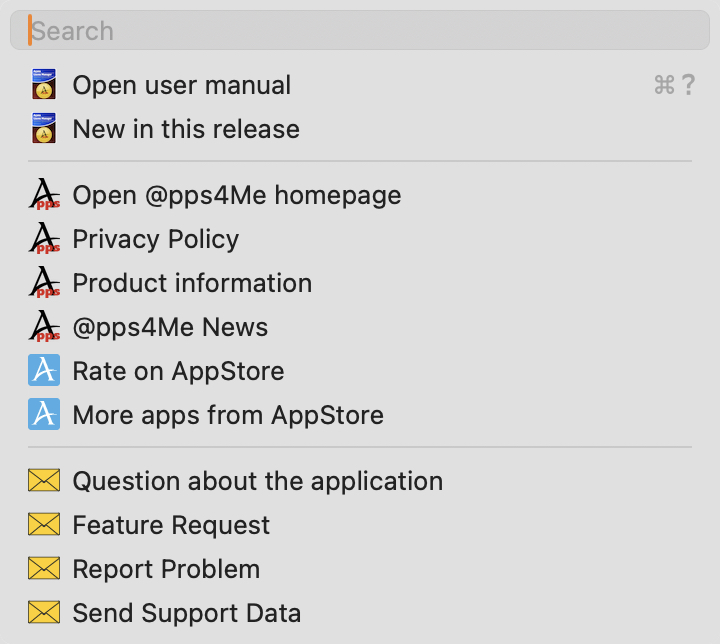
Task: Select the New in this release text
Action: [x=186, y=129]
